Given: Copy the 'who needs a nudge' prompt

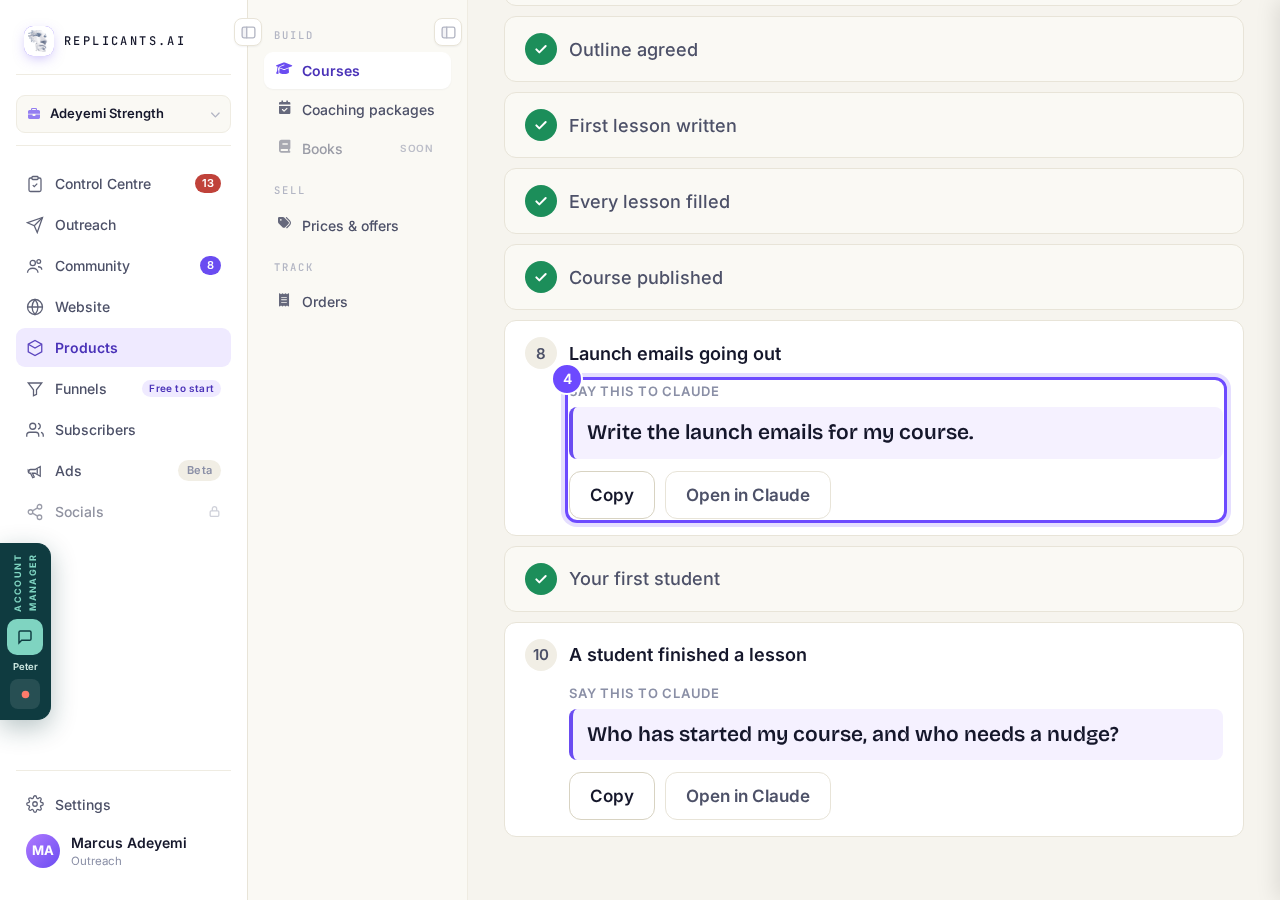Looking at the screenshot, I should (x=612, y=796).
